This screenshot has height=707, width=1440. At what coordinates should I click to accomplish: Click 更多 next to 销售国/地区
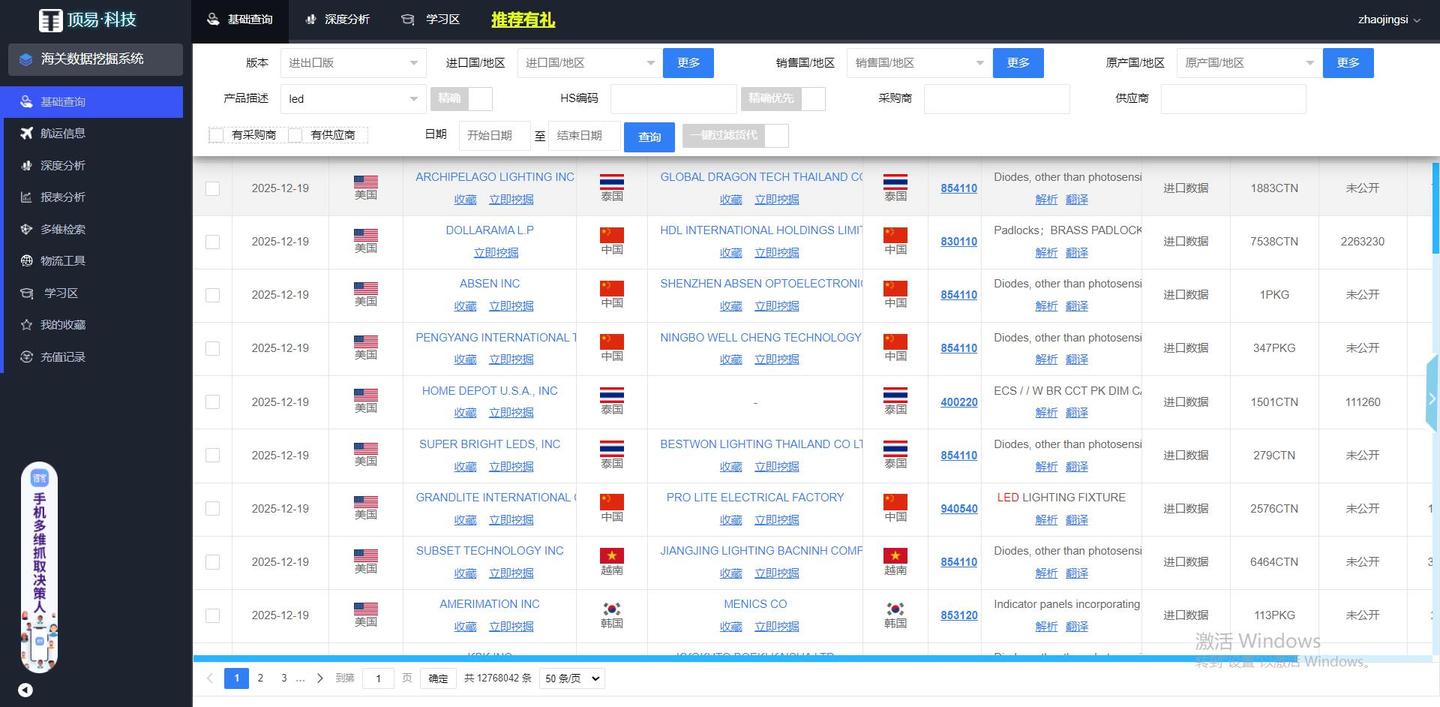(x=1018, y=63)
